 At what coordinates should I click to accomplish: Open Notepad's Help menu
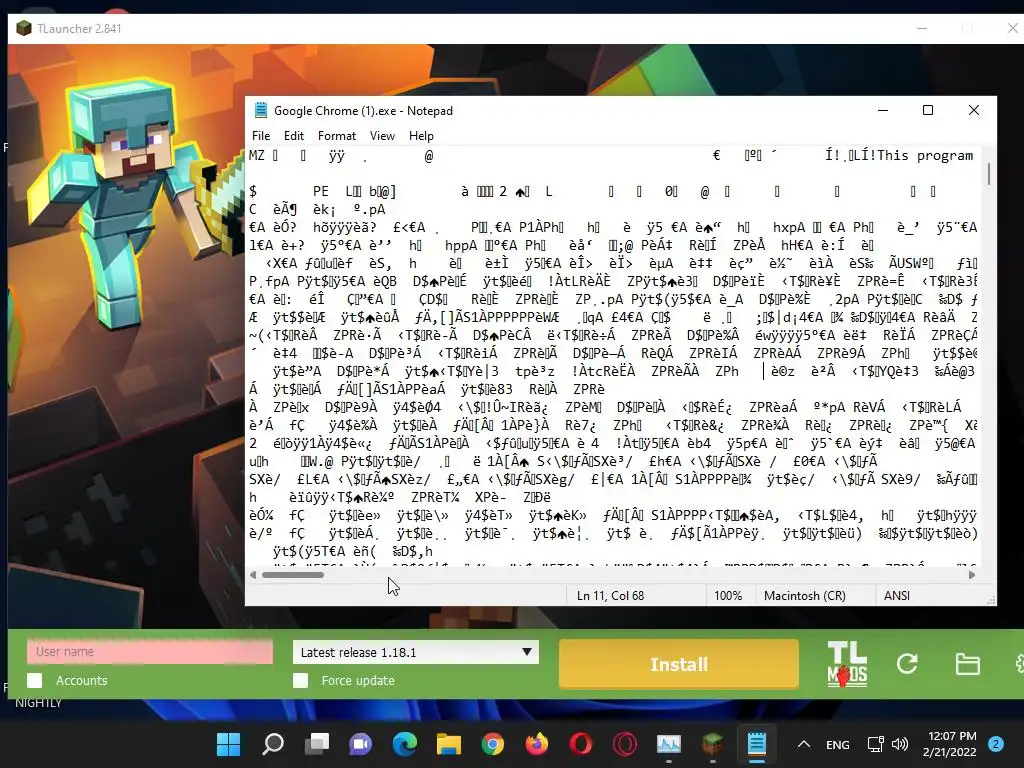coord(421,136)
